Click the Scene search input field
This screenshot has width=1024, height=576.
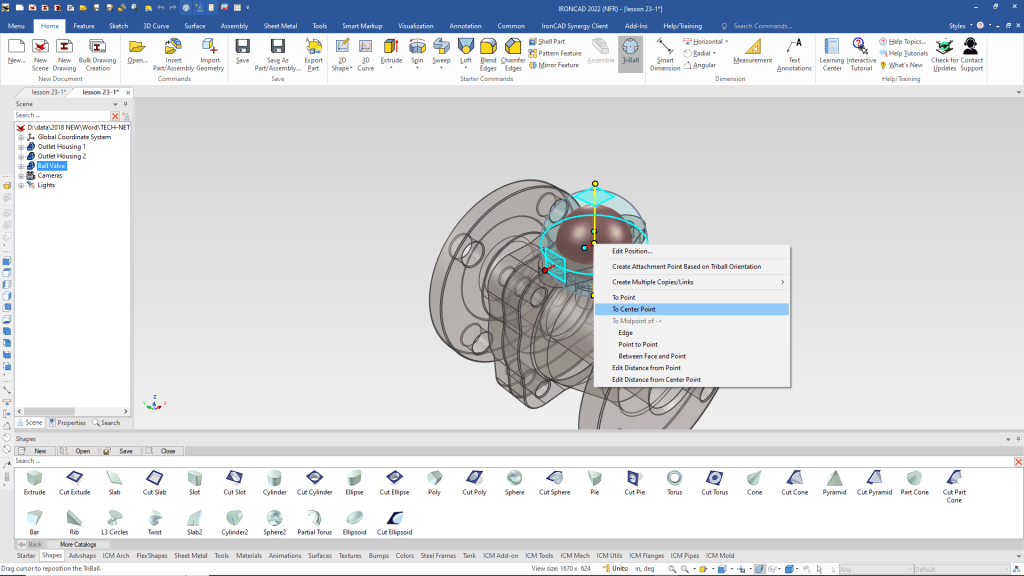pyautogui.click(x=60, y=116)
